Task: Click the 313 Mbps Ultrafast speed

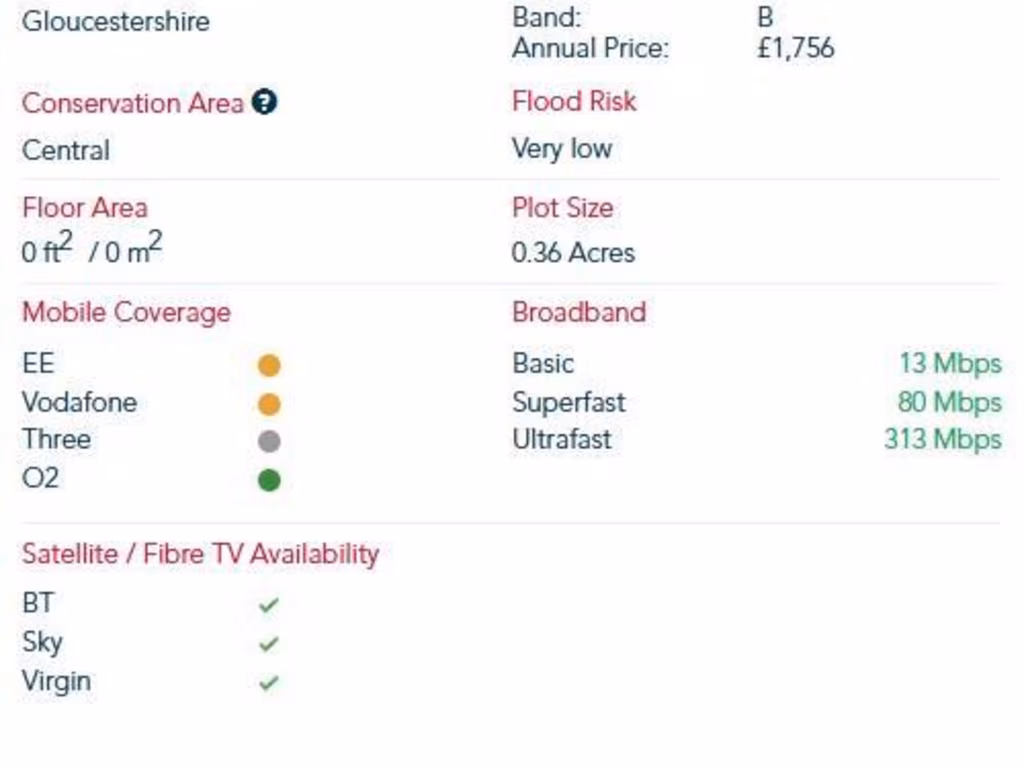Action: pyautogui.click(x=942, y=439)
